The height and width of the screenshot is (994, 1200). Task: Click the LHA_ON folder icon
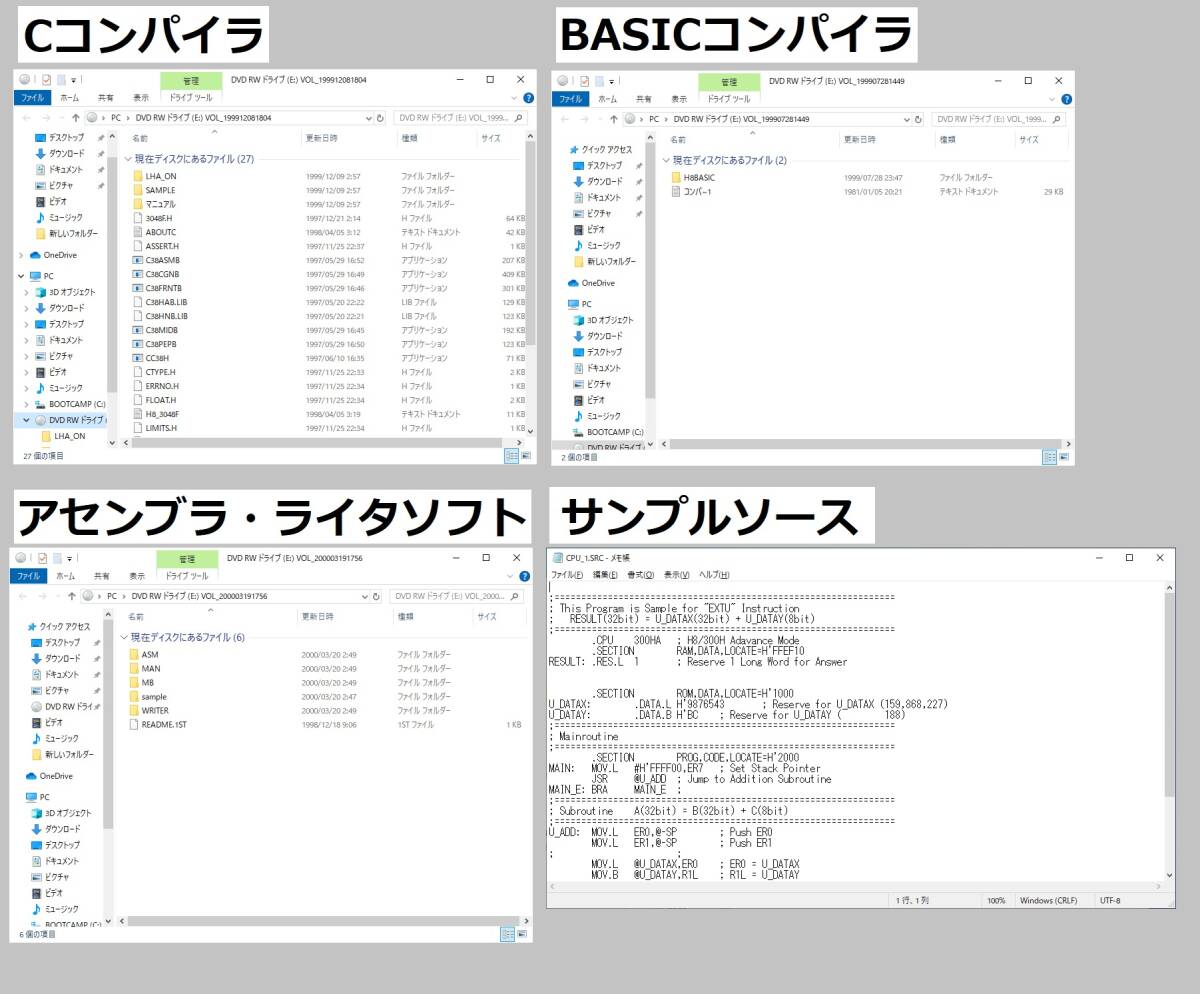[x=138, y=175]
